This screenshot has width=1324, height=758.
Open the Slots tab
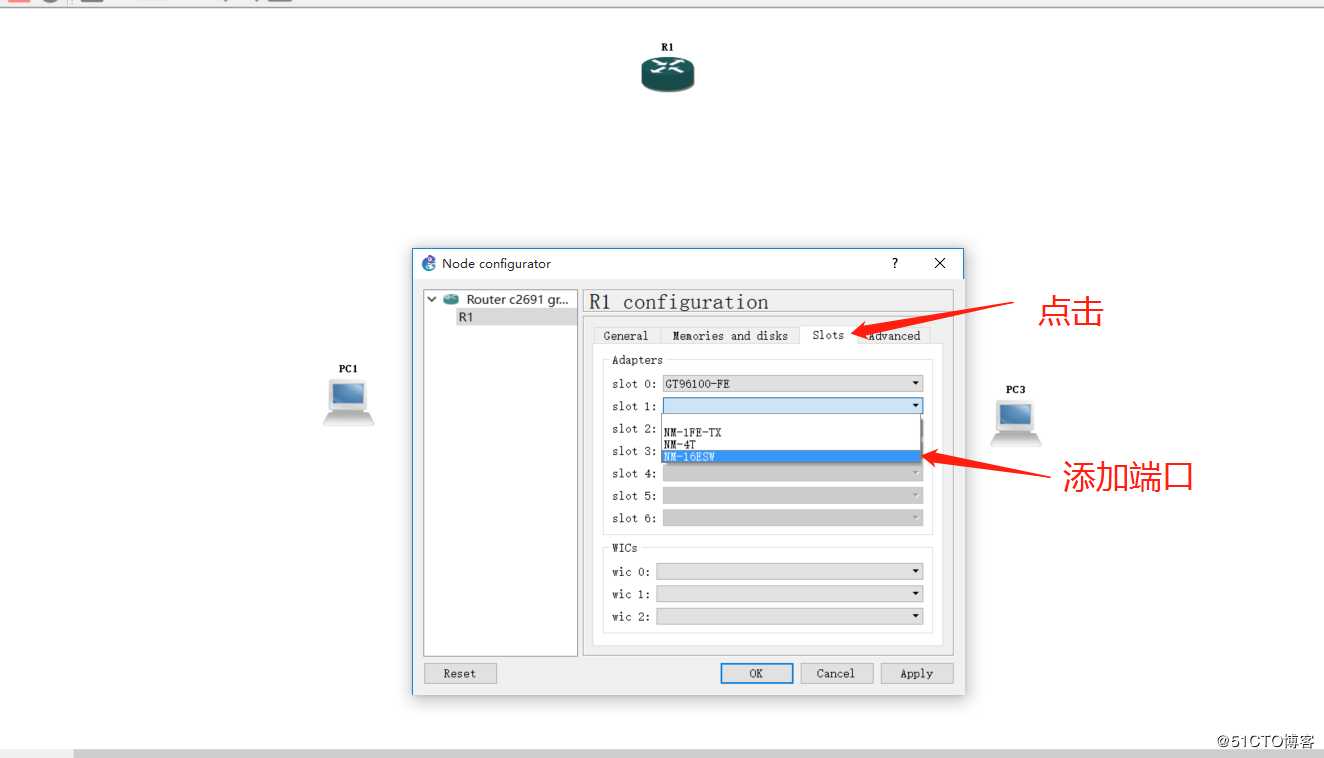828,334
